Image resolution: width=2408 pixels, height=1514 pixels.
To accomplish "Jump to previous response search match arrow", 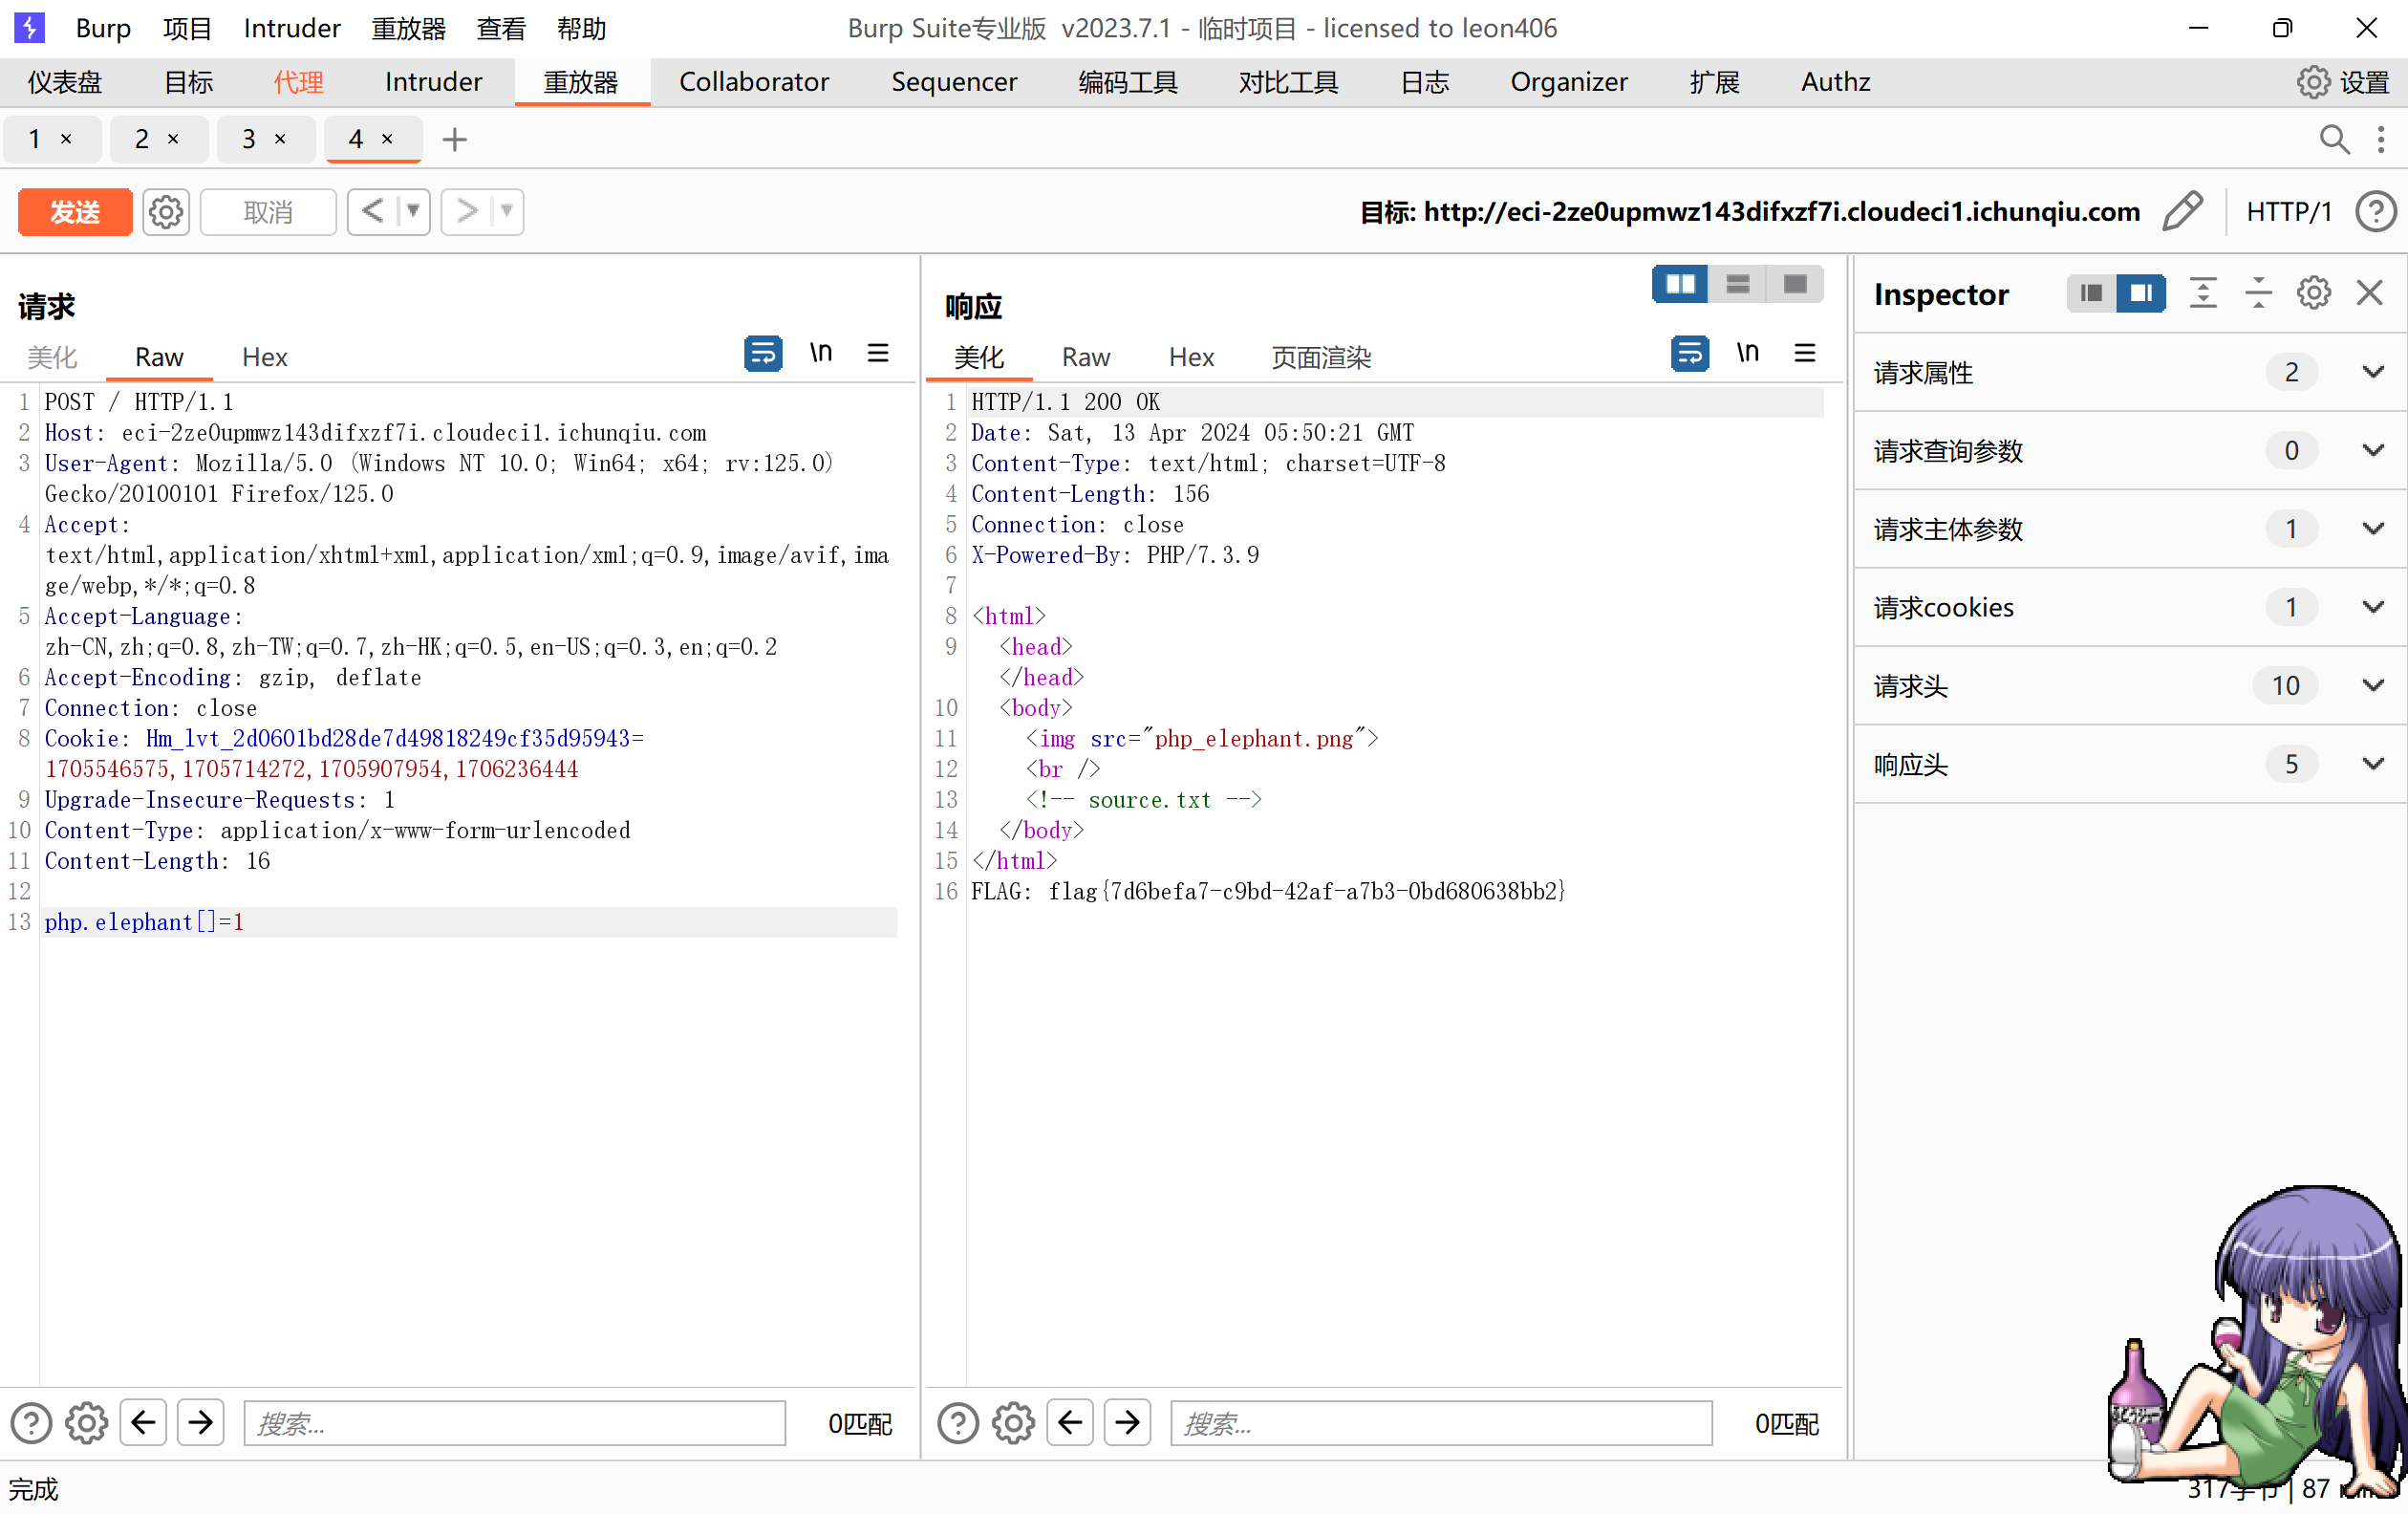I will coord(1070,1423).
